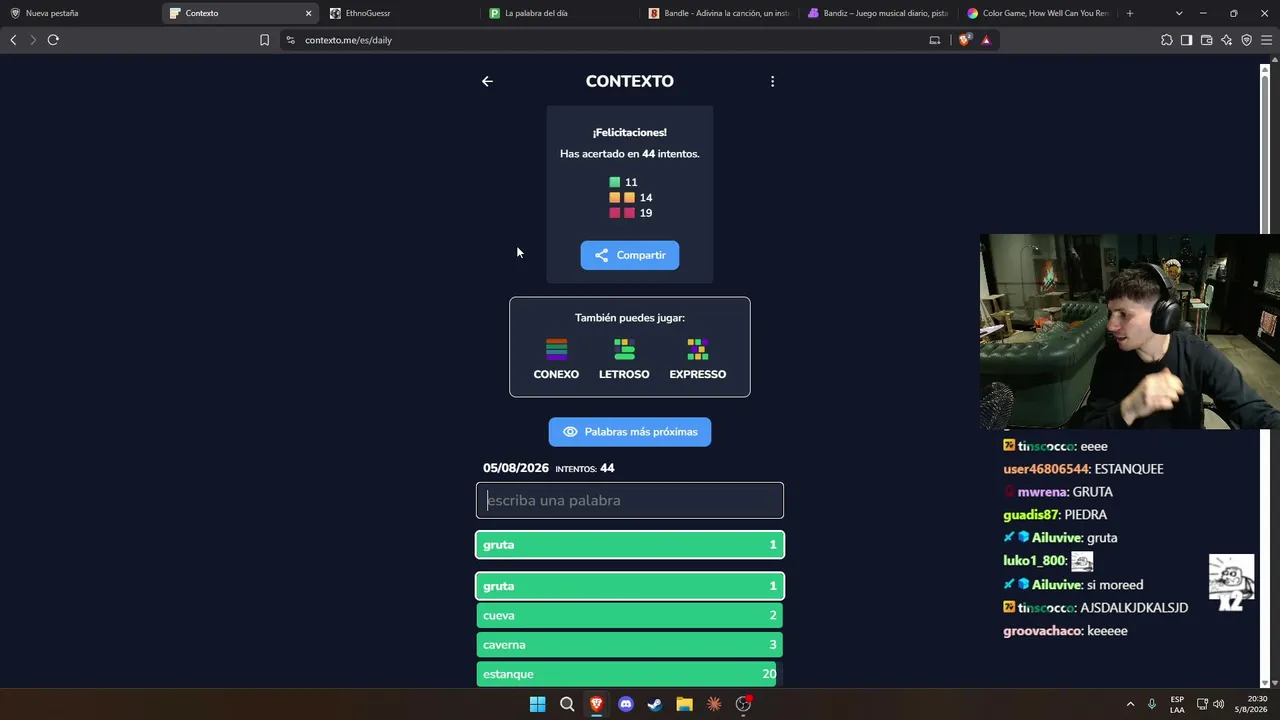Screen dimensions: 1280x720
Task: Open Steam from the taskbar
Action: pos(655,704)
